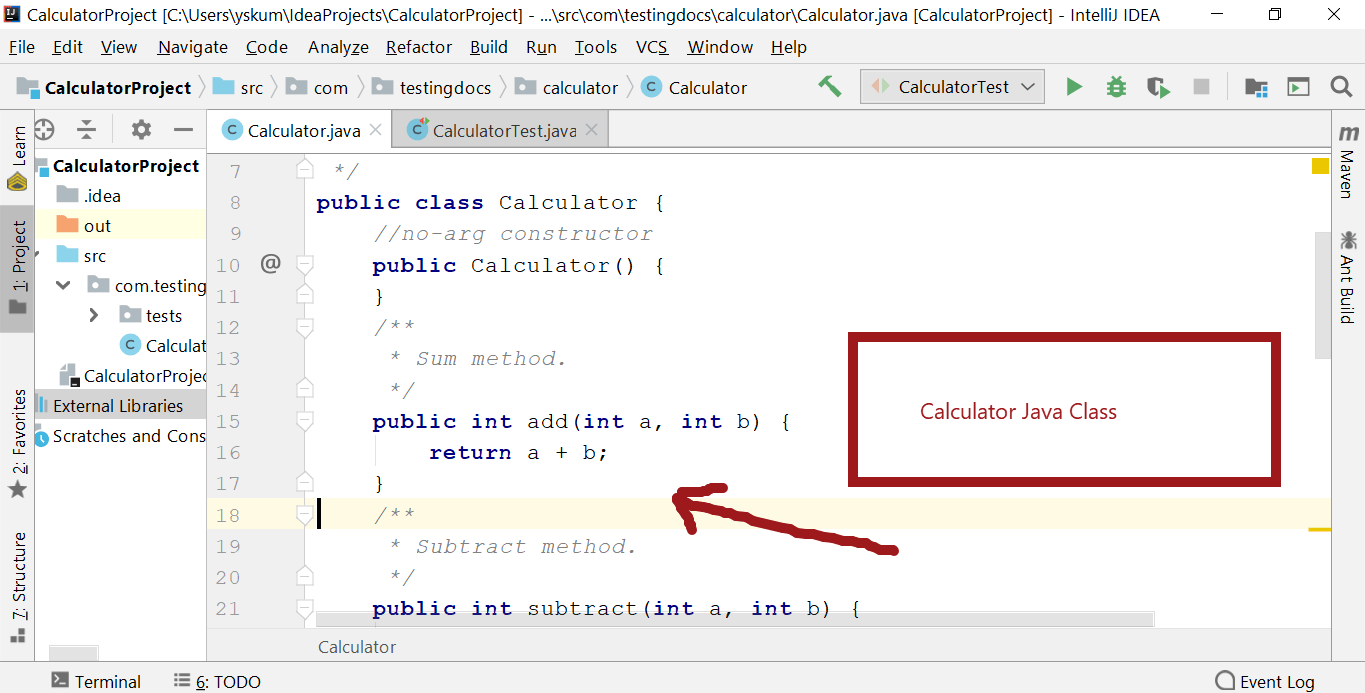Open the Terminal tool window
Screen dimensions: 1365x693
tap(96, 681)
